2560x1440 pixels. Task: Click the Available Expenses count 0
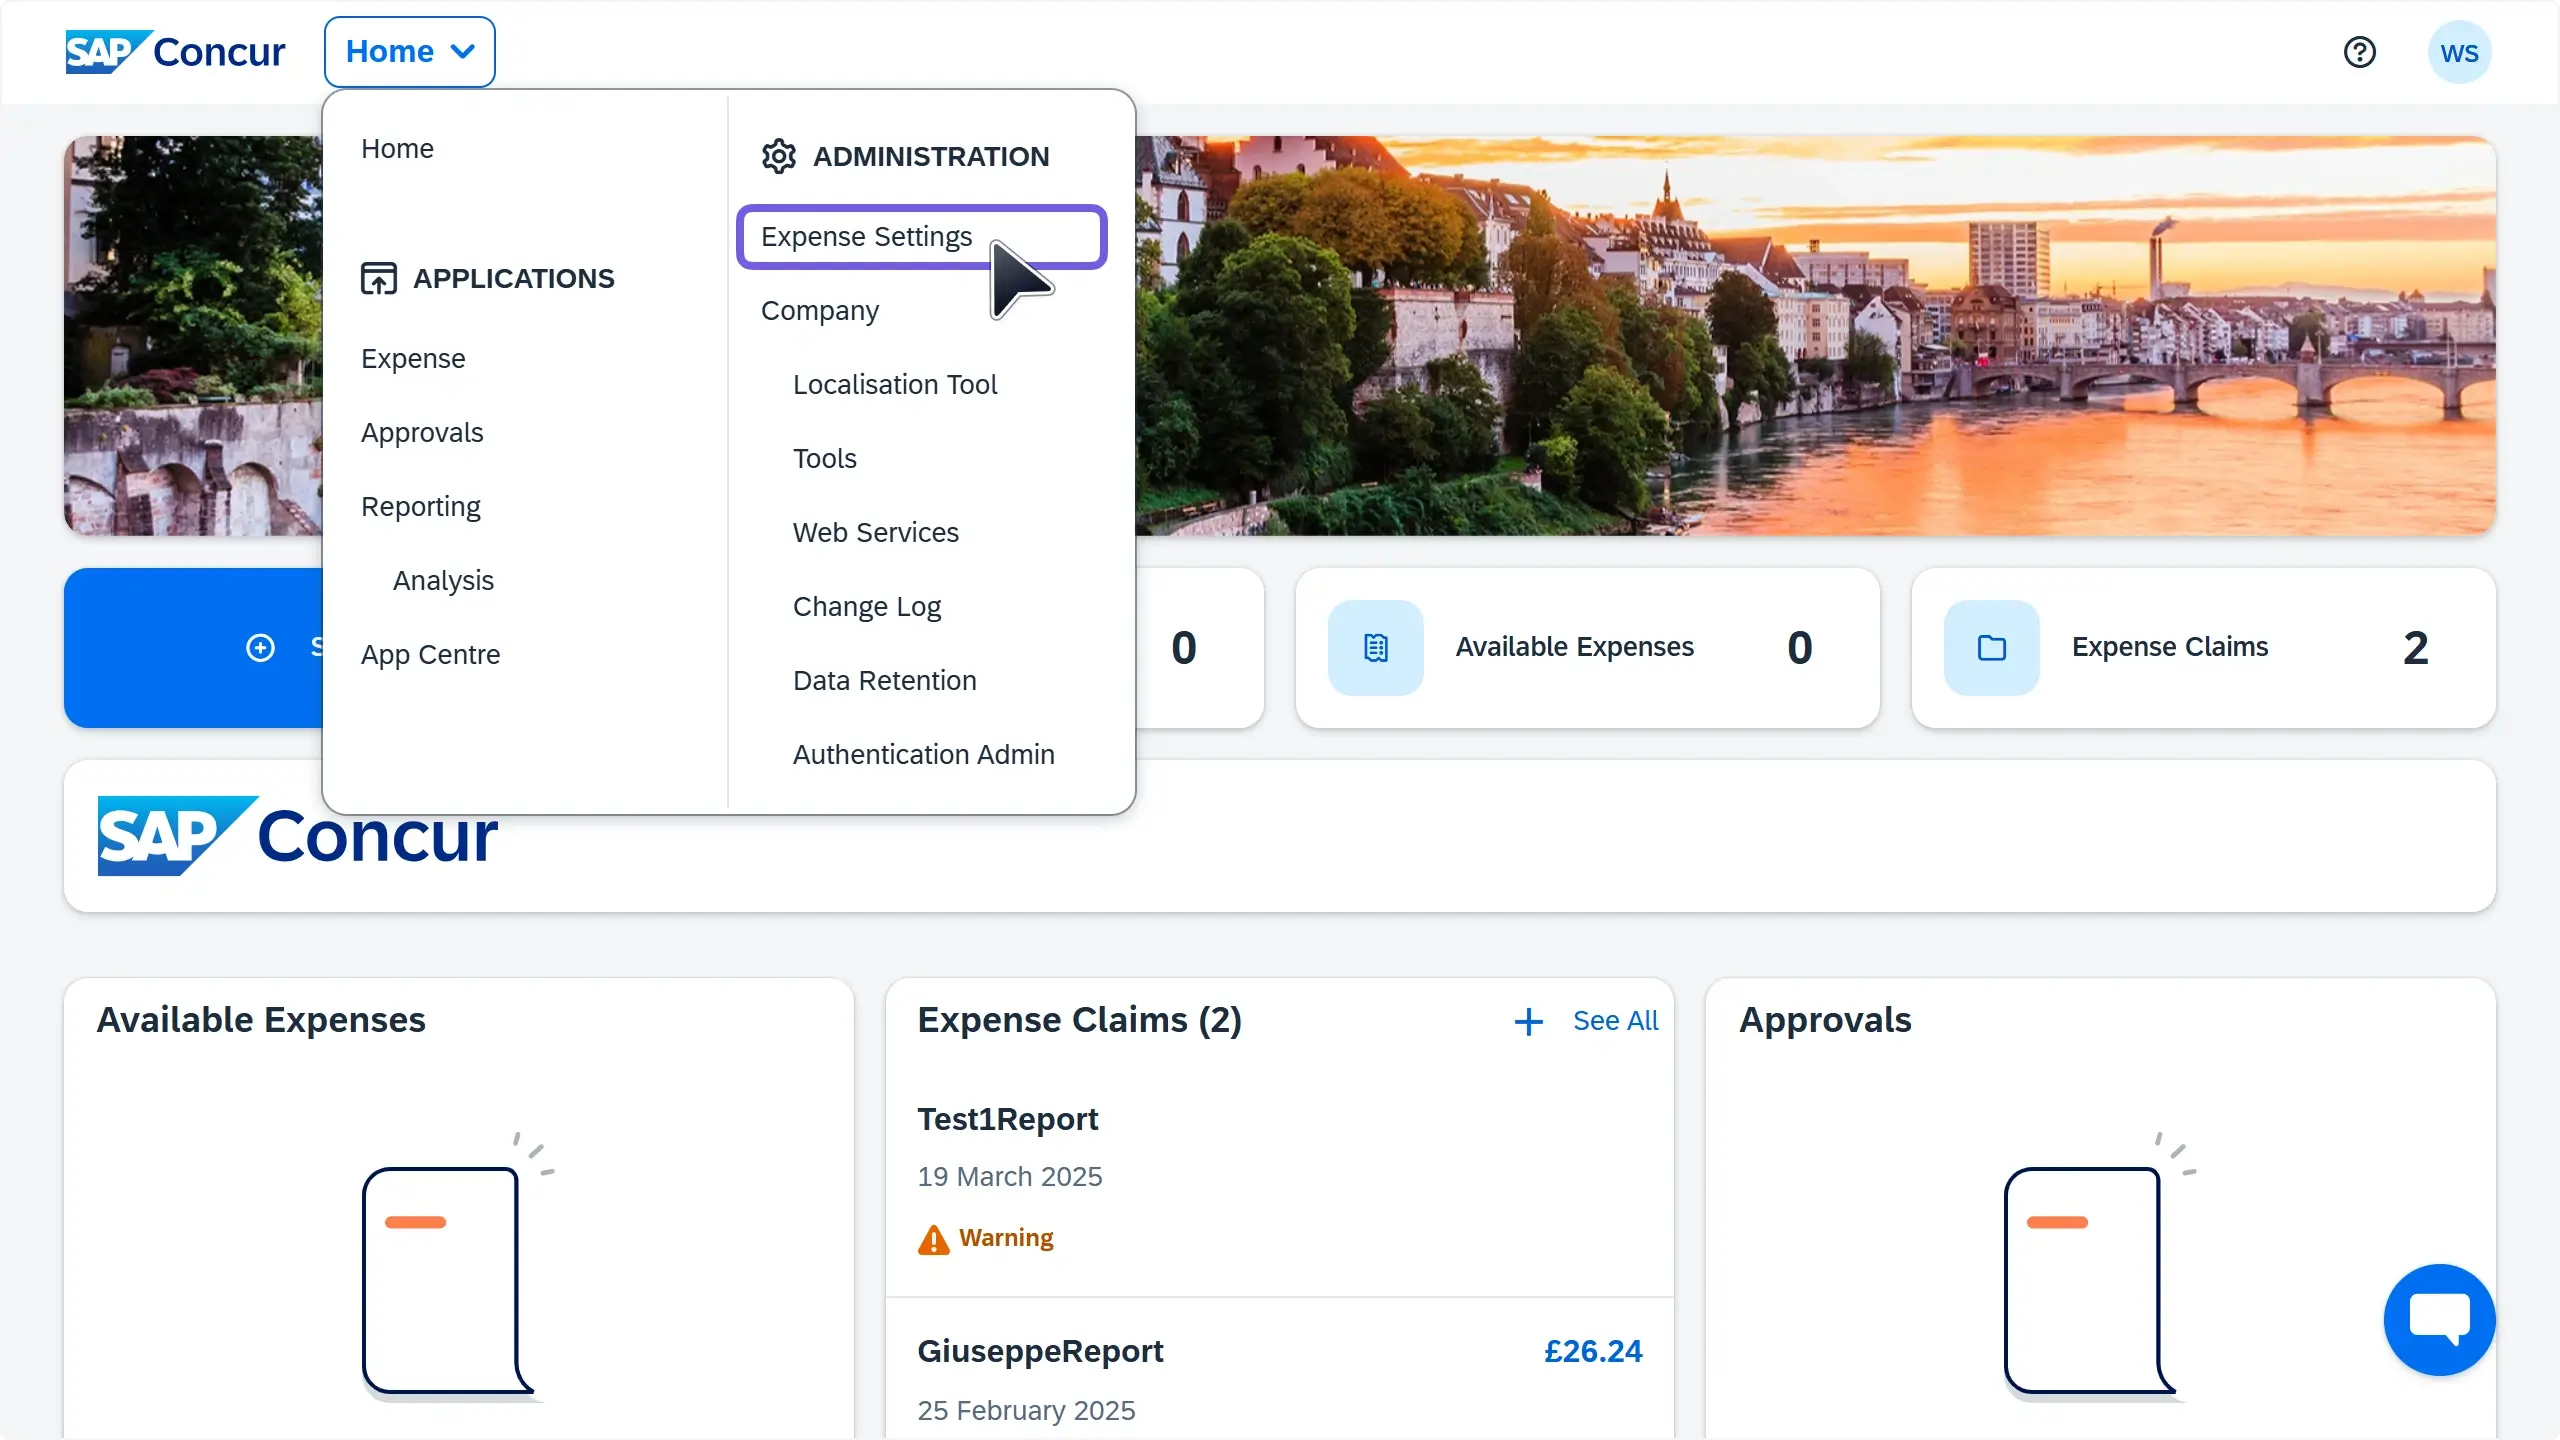[1800, 648]
